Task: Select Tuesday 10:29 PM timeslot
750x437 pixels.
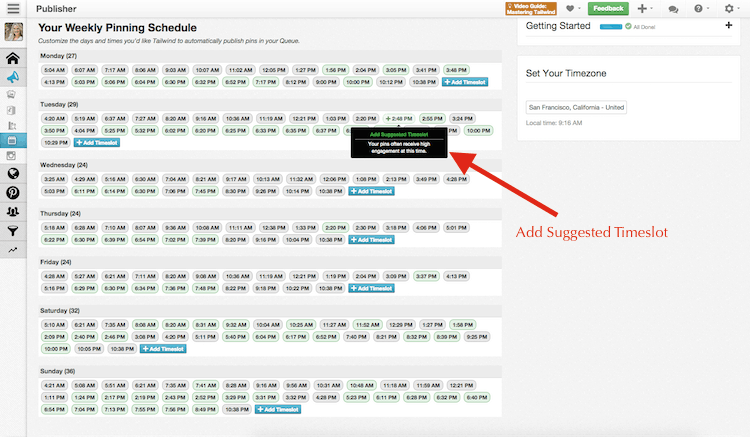Action: 56,142
